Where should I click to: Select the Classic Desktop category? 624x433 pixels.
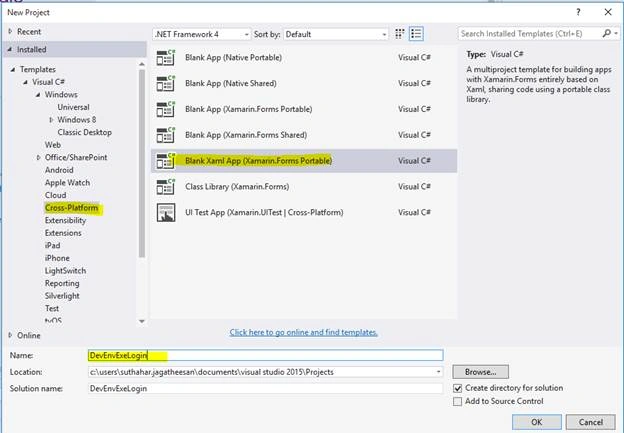pyautogui.click(x=84, y=132)
